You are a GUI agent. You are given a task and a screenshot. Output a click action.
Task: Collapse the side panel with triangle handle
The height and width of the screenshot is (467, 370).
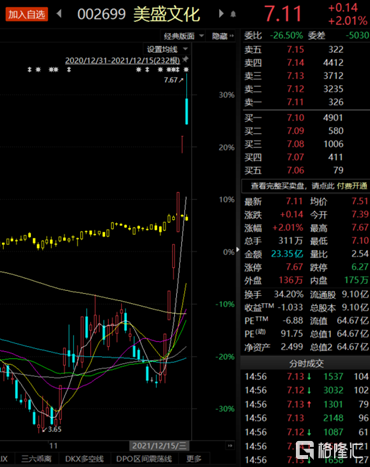tap(238, 249)
